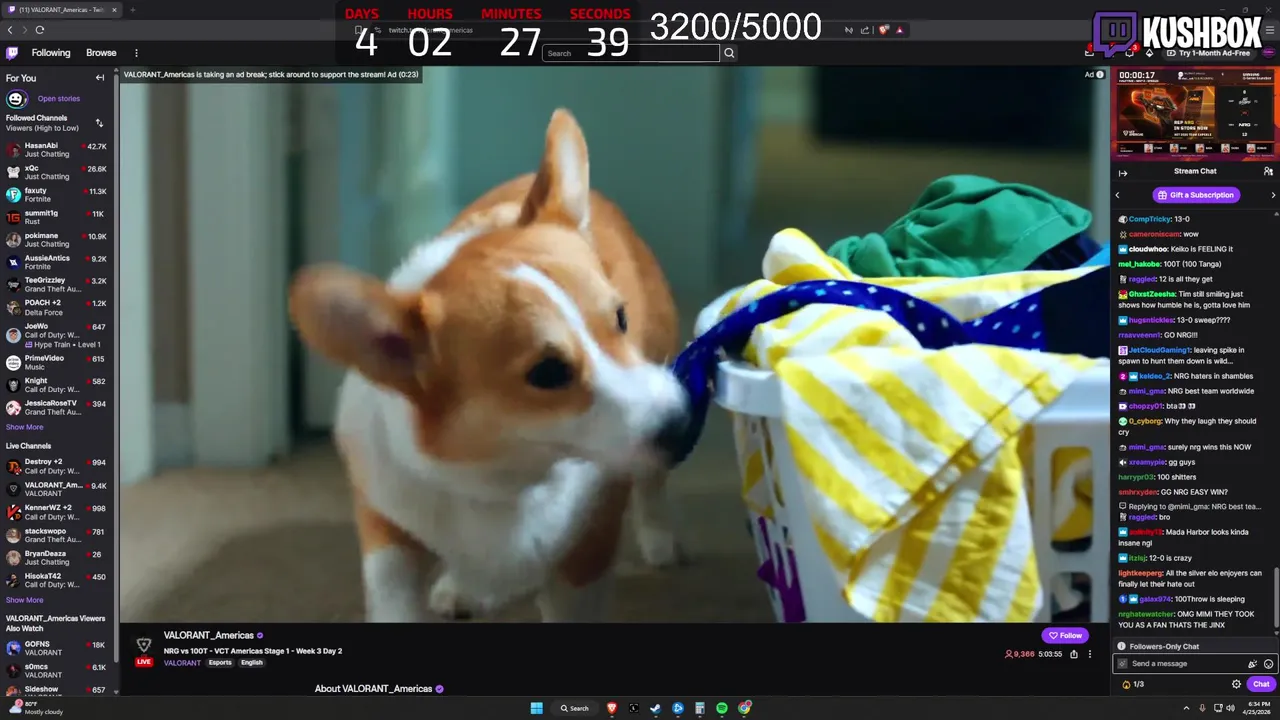This screenshot has height=720, width=1280.
Task: Open JessicaRoseTV channel in sidebar
Action: [x=57, y=407]
